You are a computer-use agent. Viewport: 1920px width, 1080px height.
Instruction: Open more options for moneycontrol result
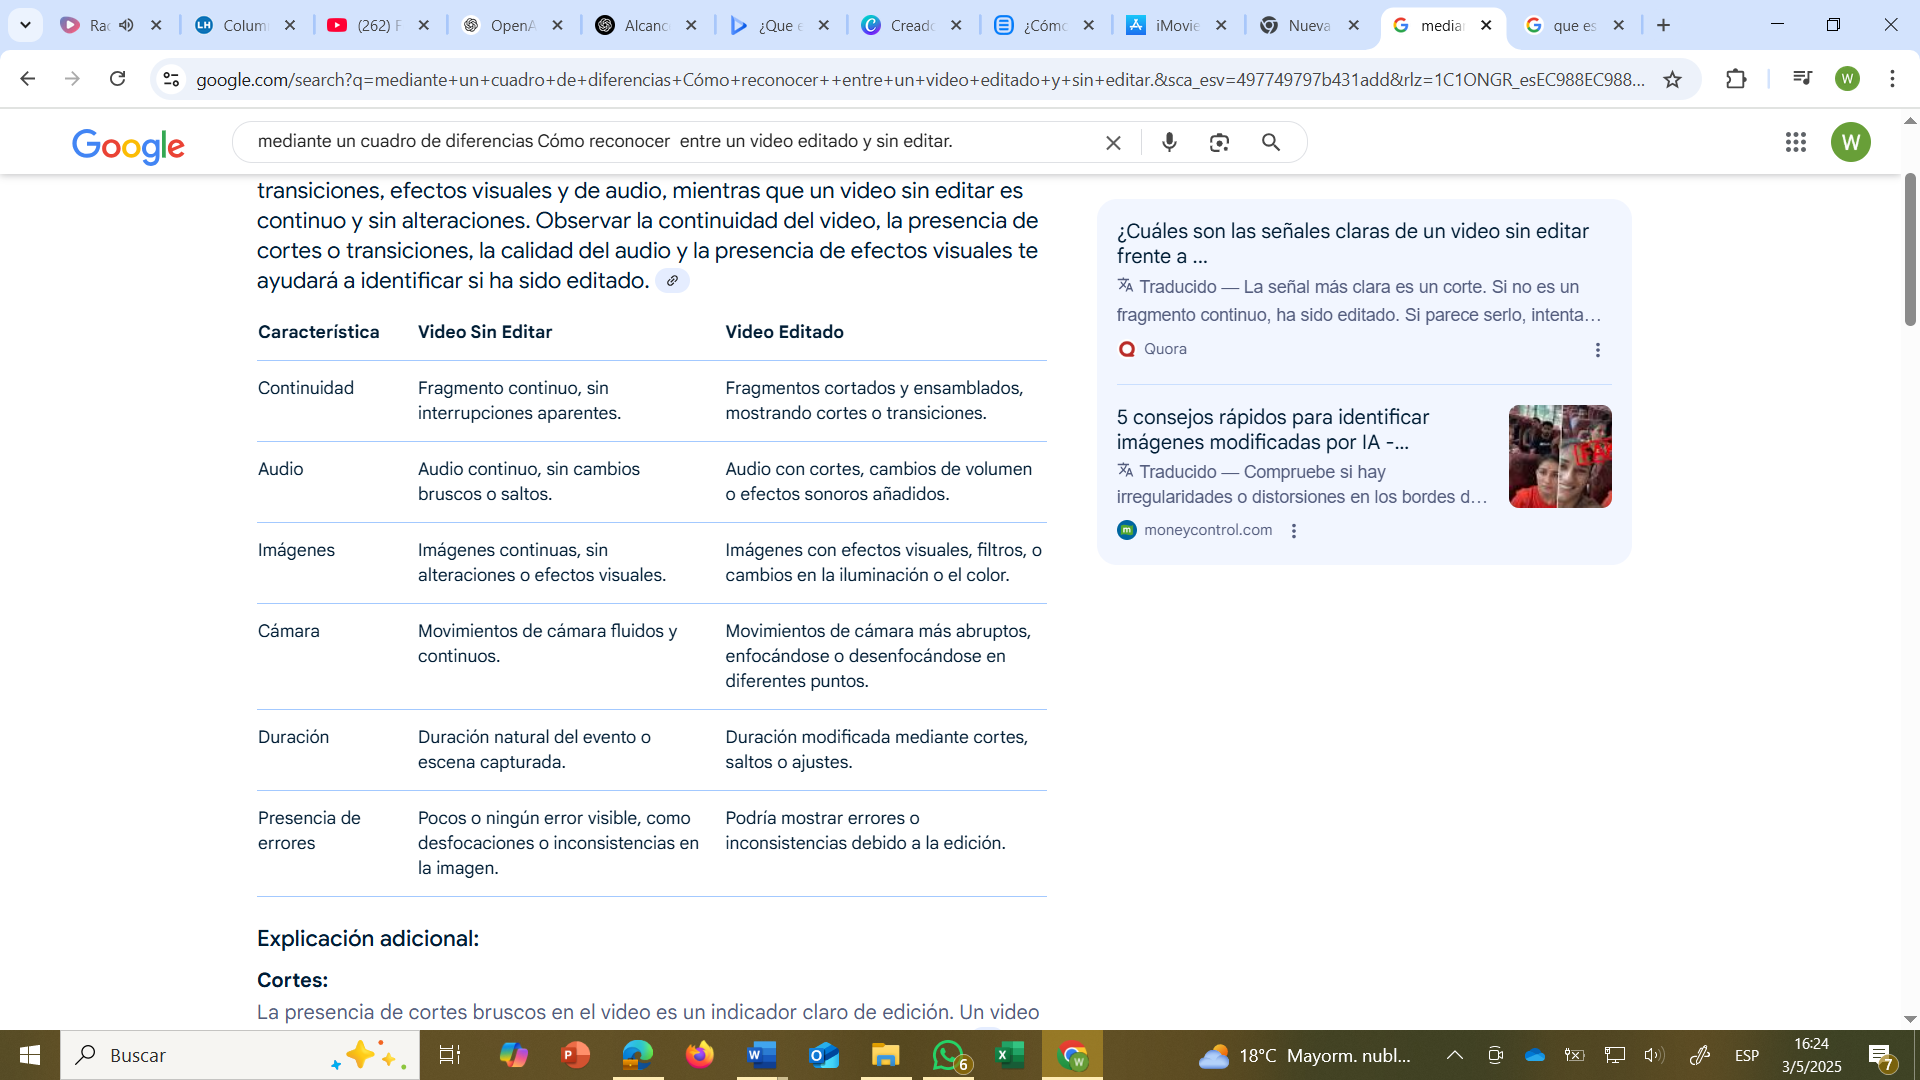click(x=1294, y=531)
